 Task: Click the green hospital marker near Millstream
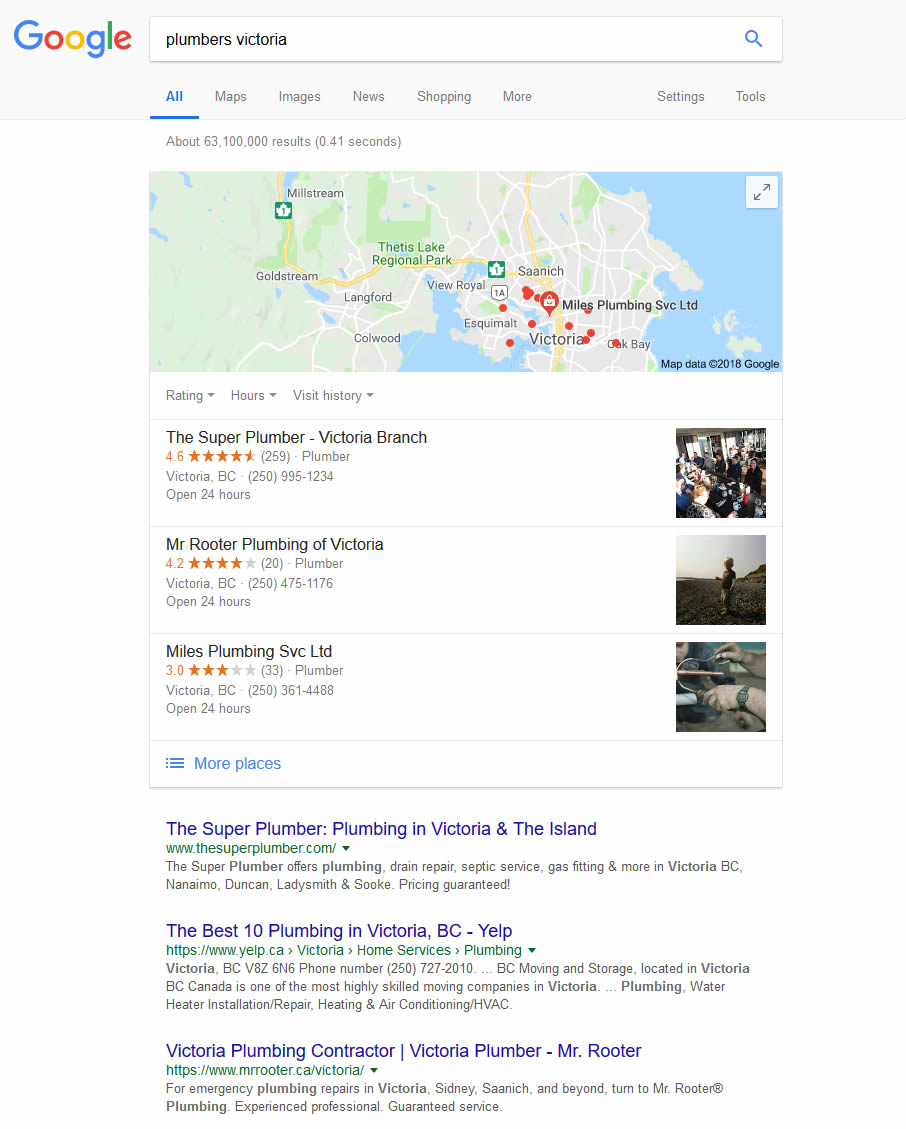point(283,210)
